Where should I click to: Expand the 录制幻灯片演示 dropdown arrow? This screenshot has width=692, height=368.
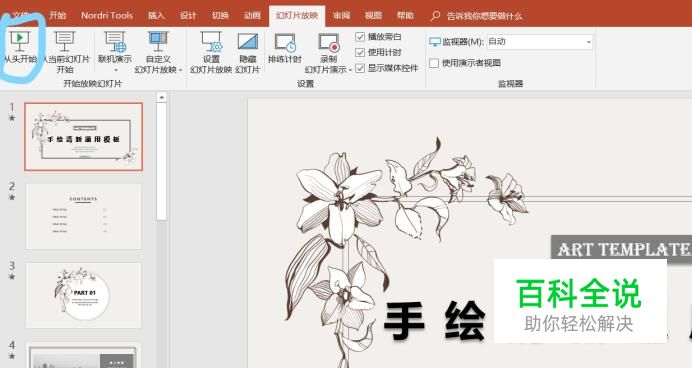[350, 70]
